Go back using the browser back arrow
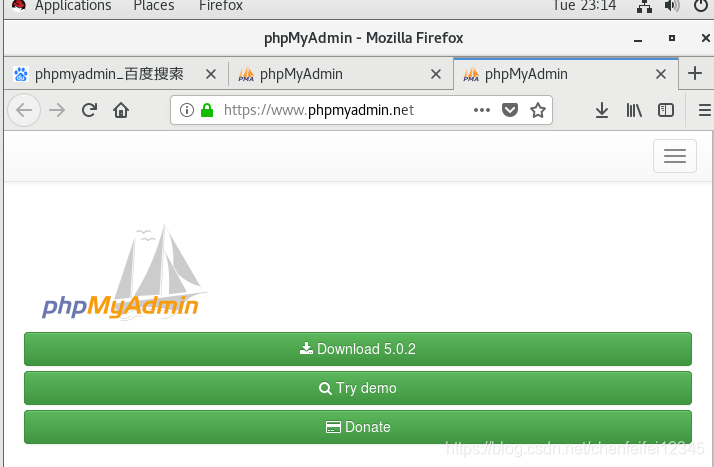 pos(24,110)
